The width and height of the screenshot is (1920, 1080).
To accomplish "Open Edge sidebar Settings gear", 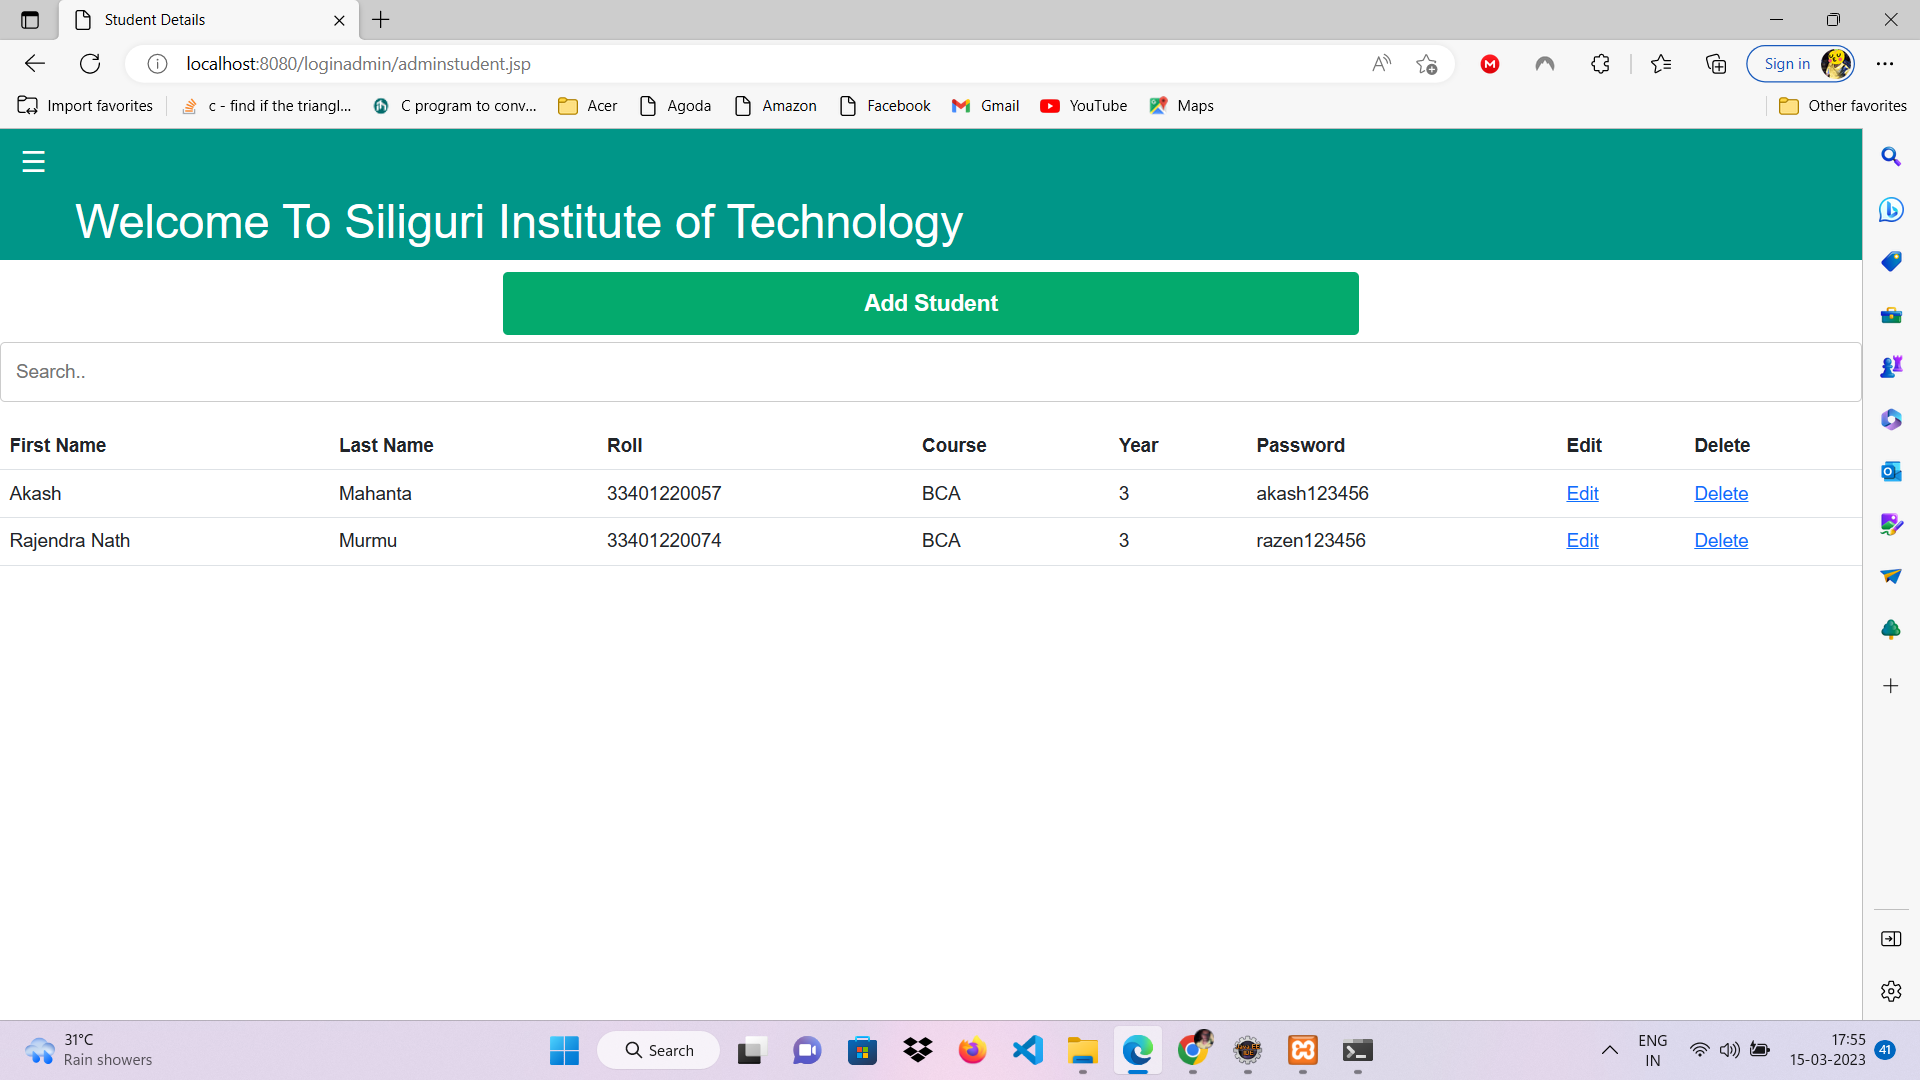I will [x=1891, y=991].
